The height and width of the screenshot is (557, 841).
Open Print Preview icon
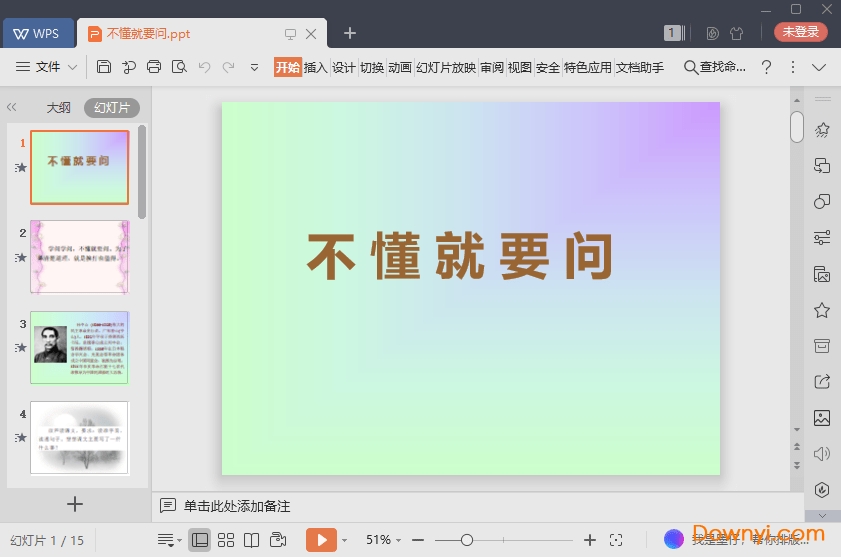pos(179,67)
